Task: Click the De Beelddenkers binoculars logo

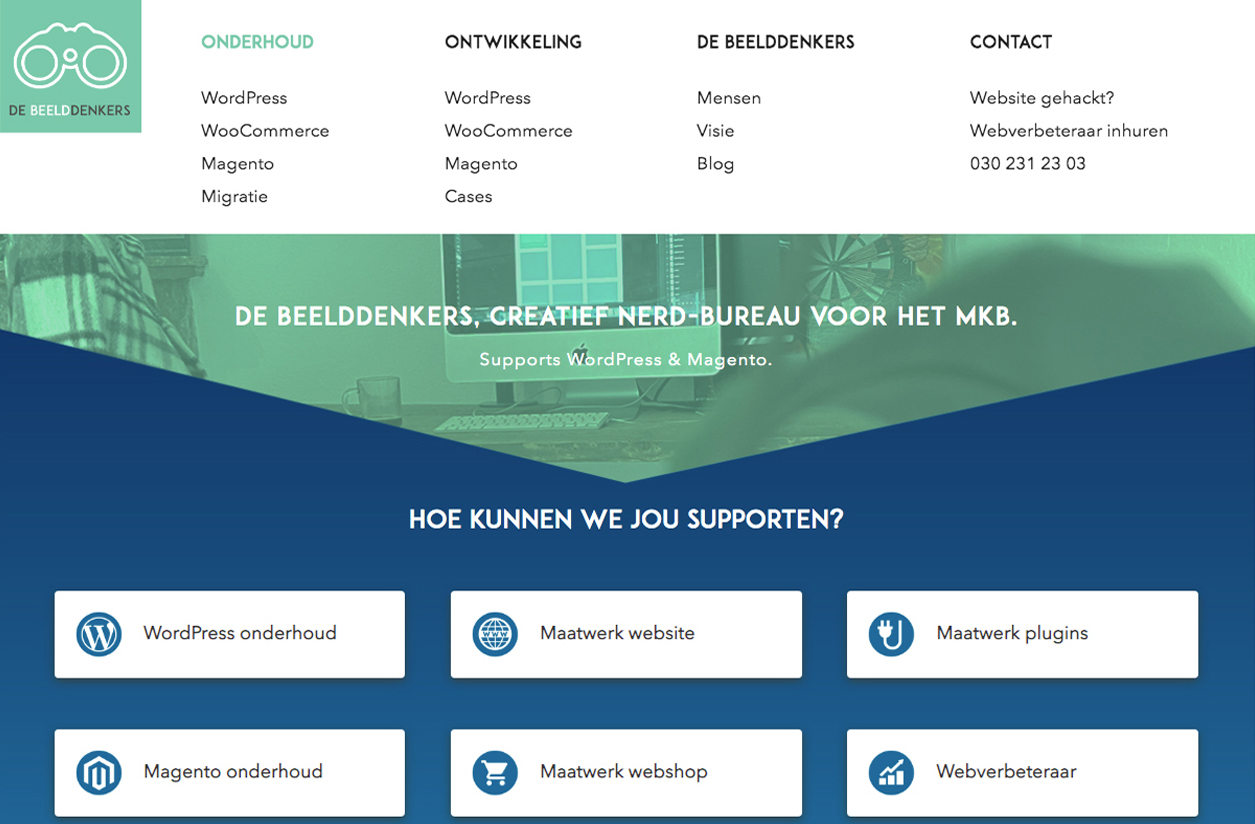Action: click(x=70, y=66)
